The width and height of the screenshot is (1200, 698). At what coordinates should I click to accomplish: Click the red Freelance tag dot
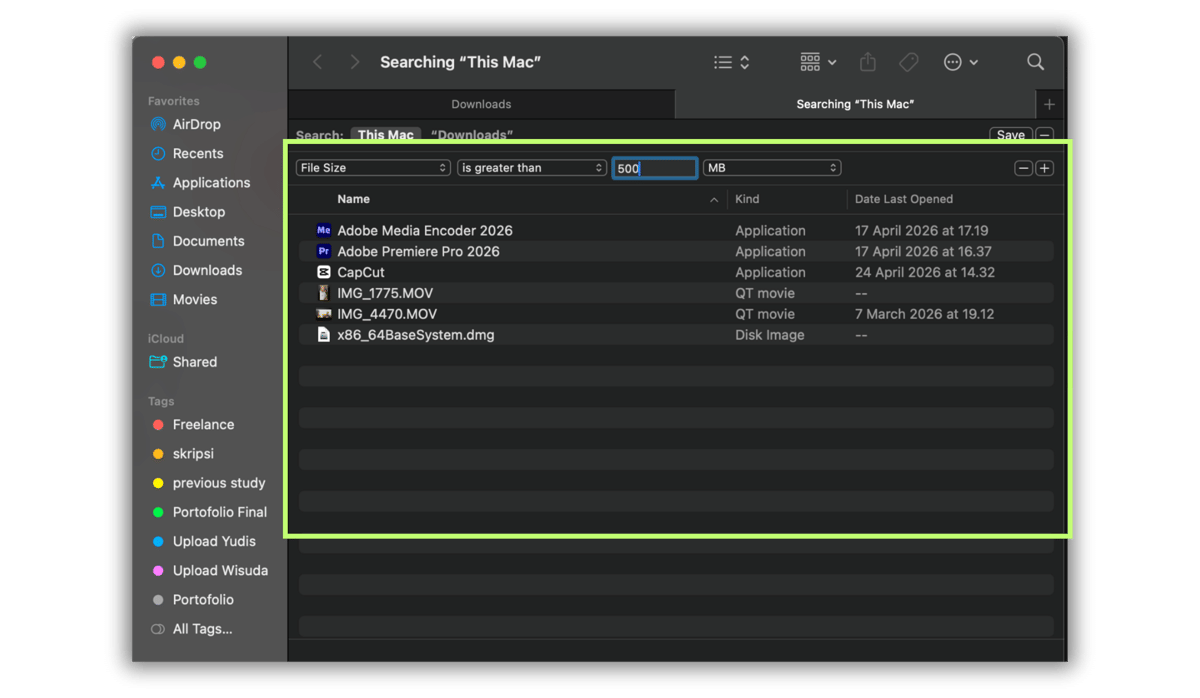click(160, 424)
